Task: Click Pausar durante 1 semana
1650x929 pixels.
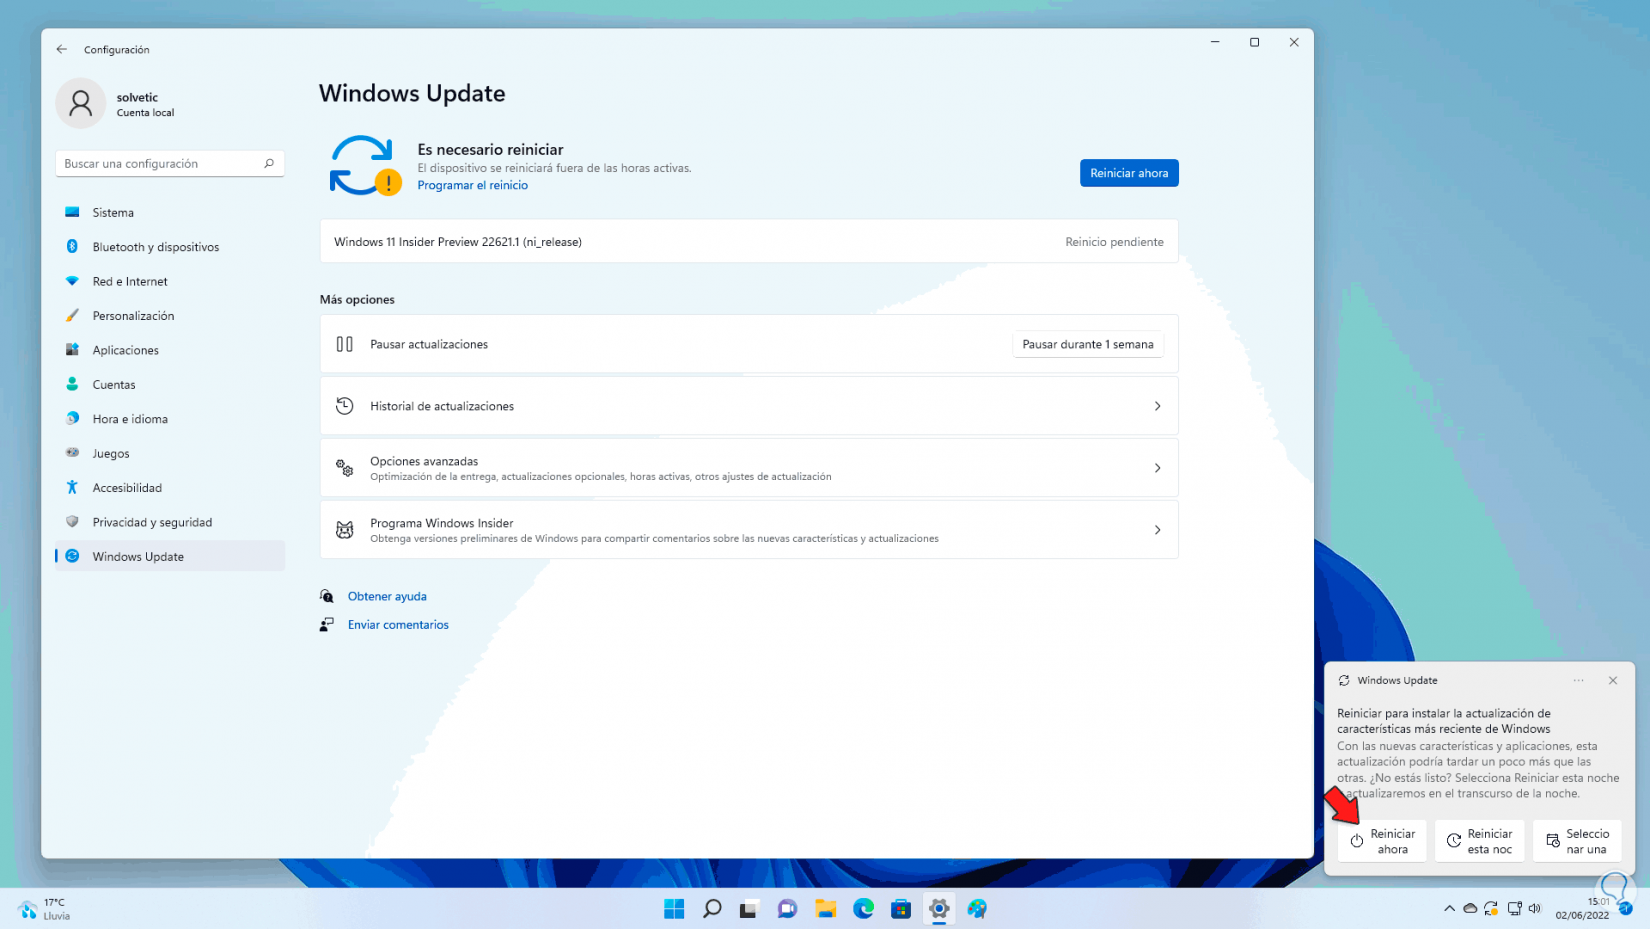Action: (1088, 344)
